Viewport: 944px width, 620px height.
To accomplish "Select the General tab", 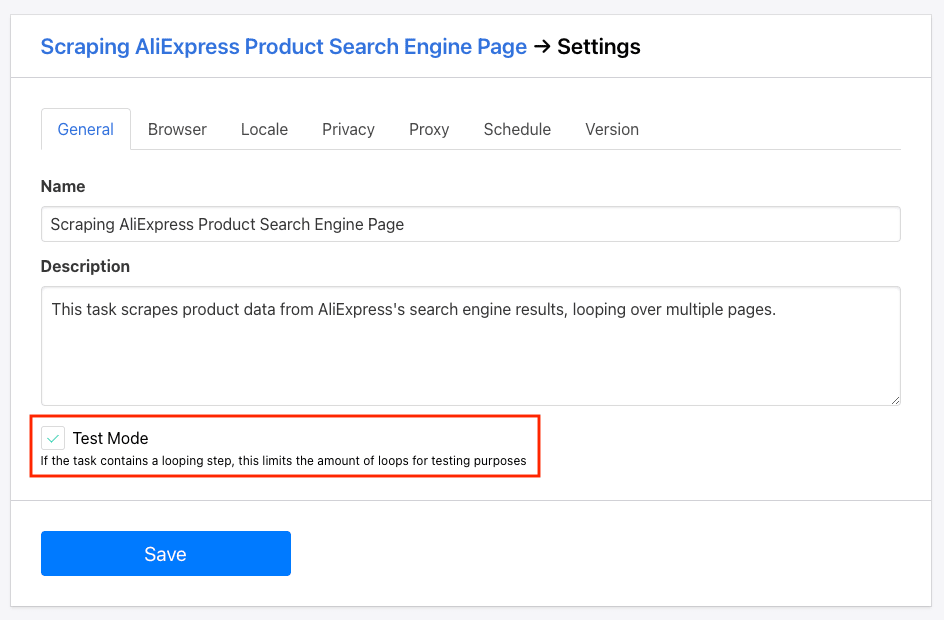I will point(85,129).
